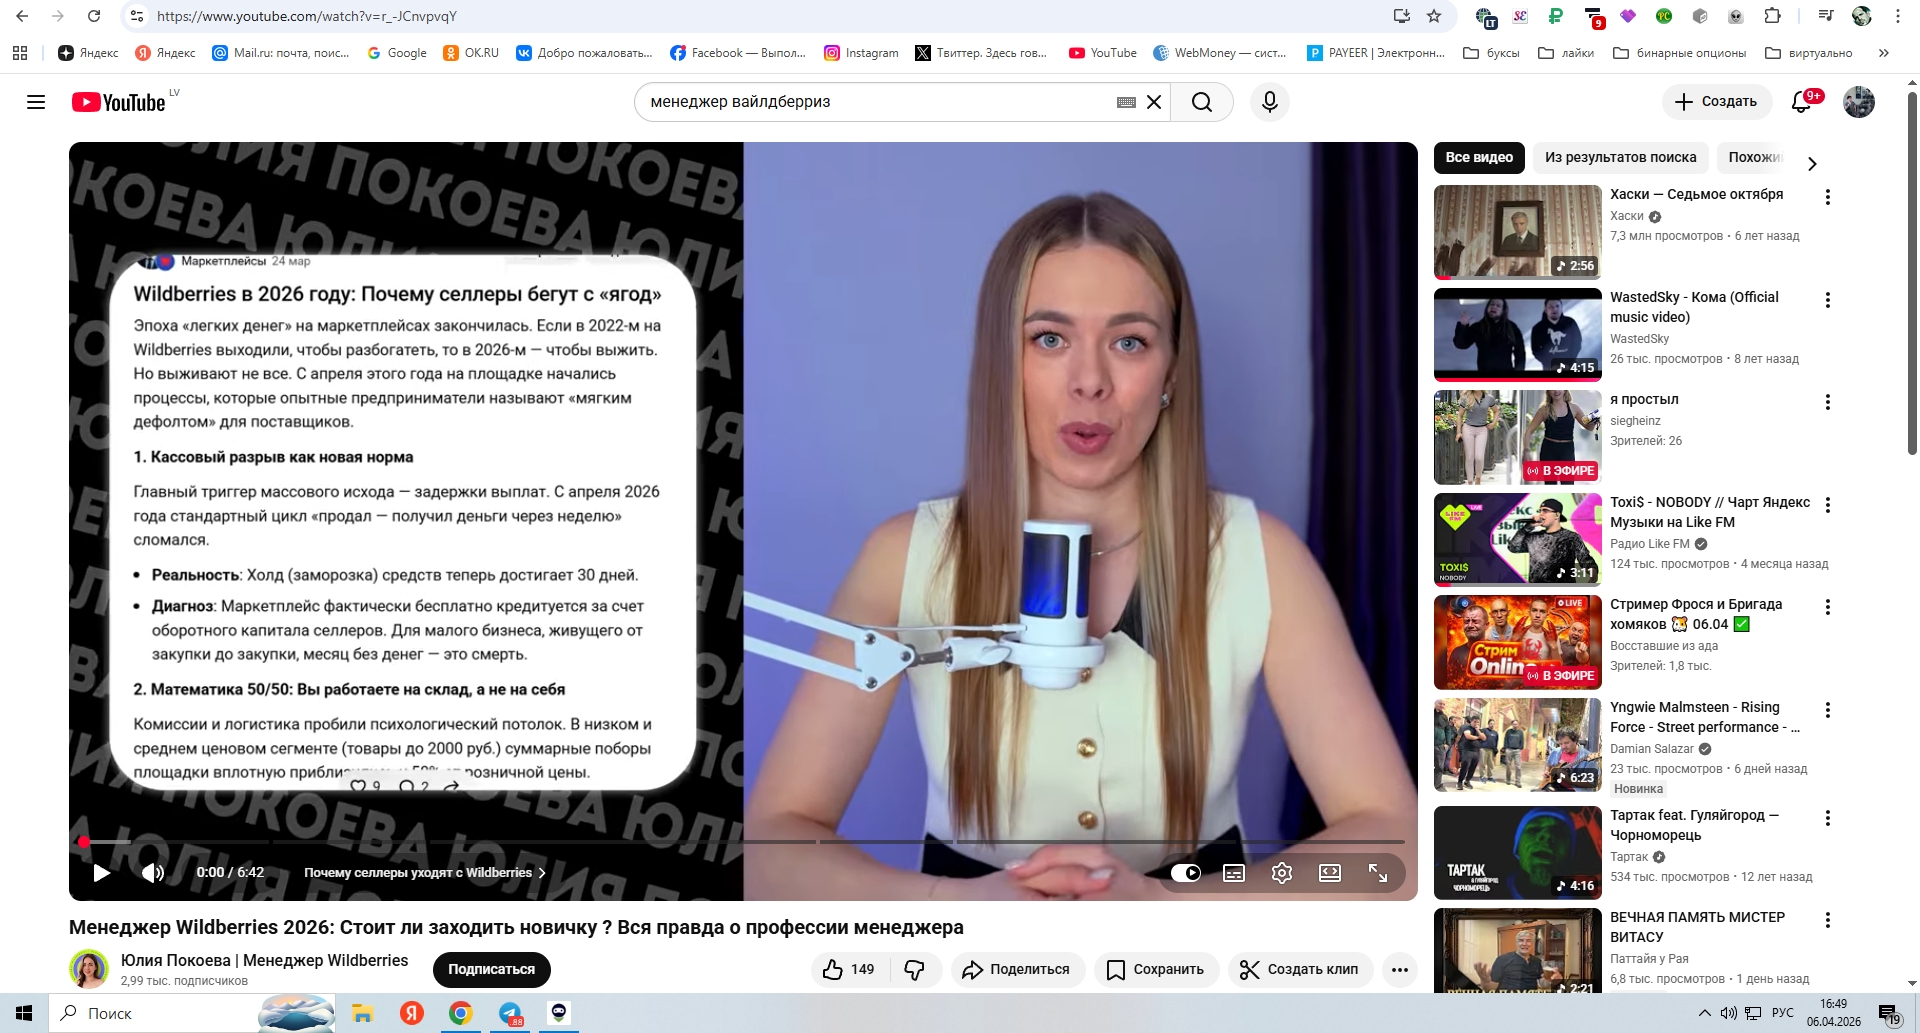Open video settings gear icon
The image size is (1920, 1033).
pyautogui.click(x=1281, y=873)
